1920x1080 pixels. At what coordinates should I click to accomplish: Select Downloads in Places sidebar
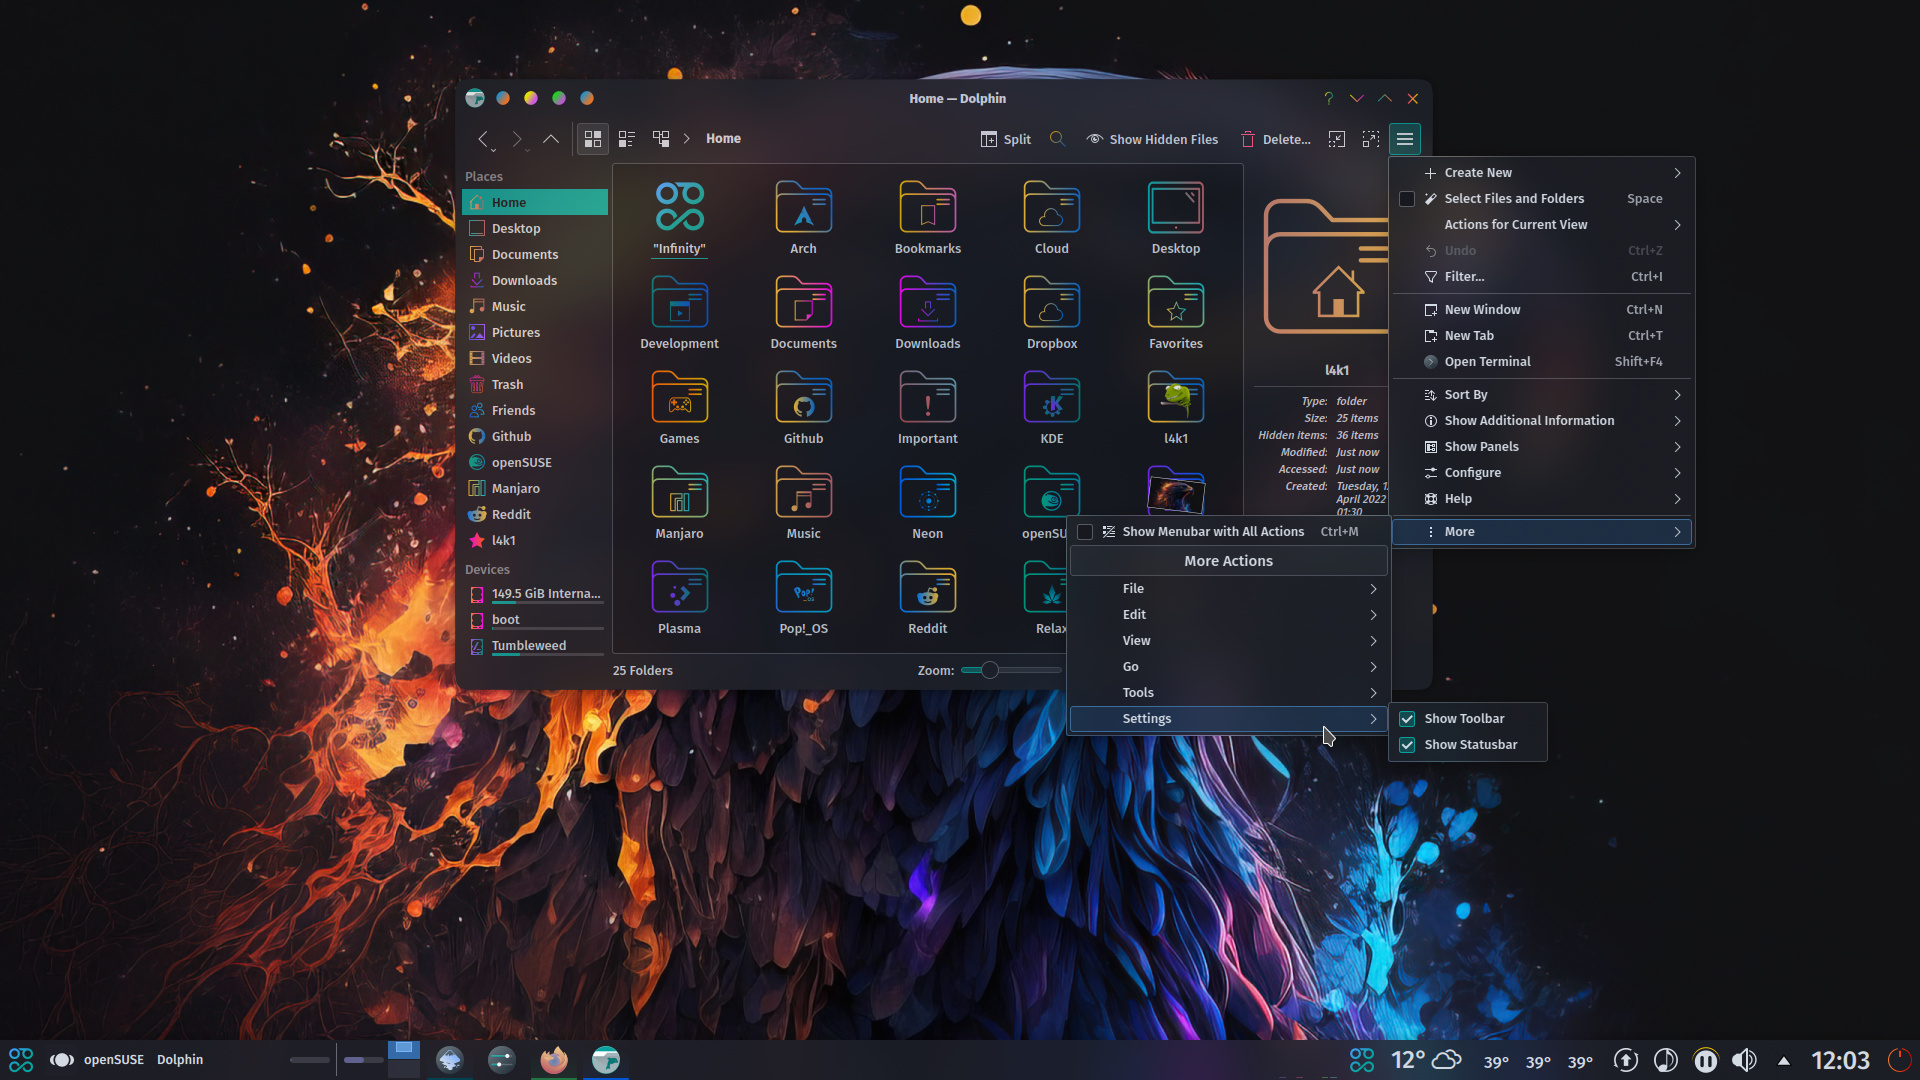point(535,281)
